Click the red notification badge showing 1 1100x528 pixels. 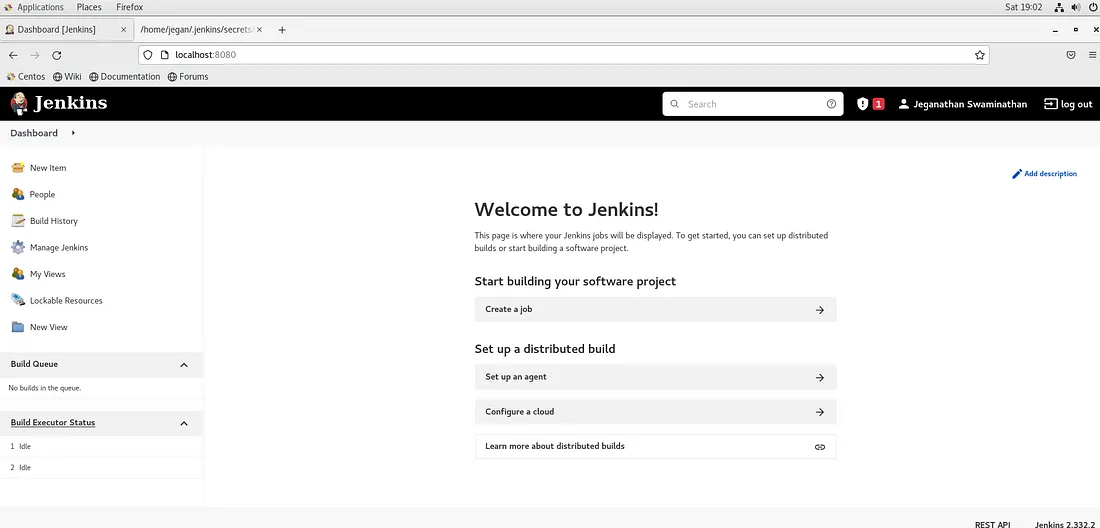point(878,104)
